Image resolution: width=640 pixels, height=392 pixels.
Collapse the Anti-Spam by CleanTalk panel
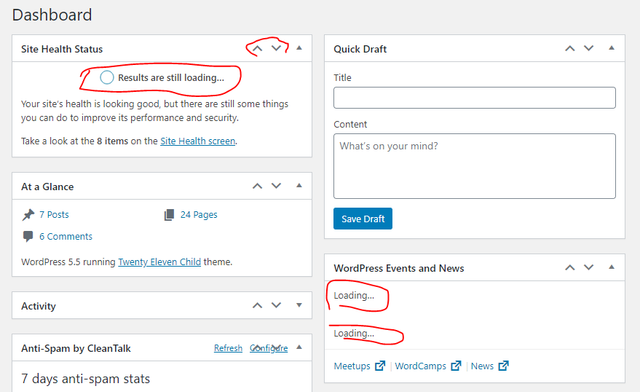coord(299,347)
